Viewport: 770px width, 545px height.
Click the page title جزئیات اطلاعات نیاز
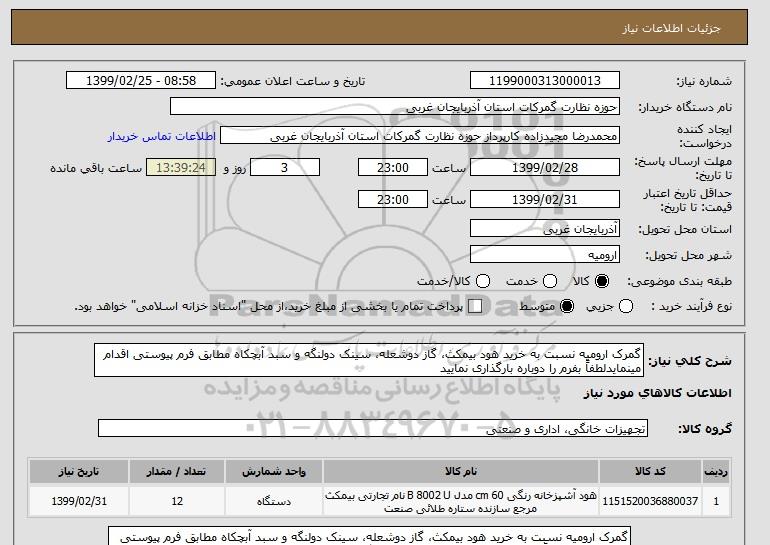671,28
